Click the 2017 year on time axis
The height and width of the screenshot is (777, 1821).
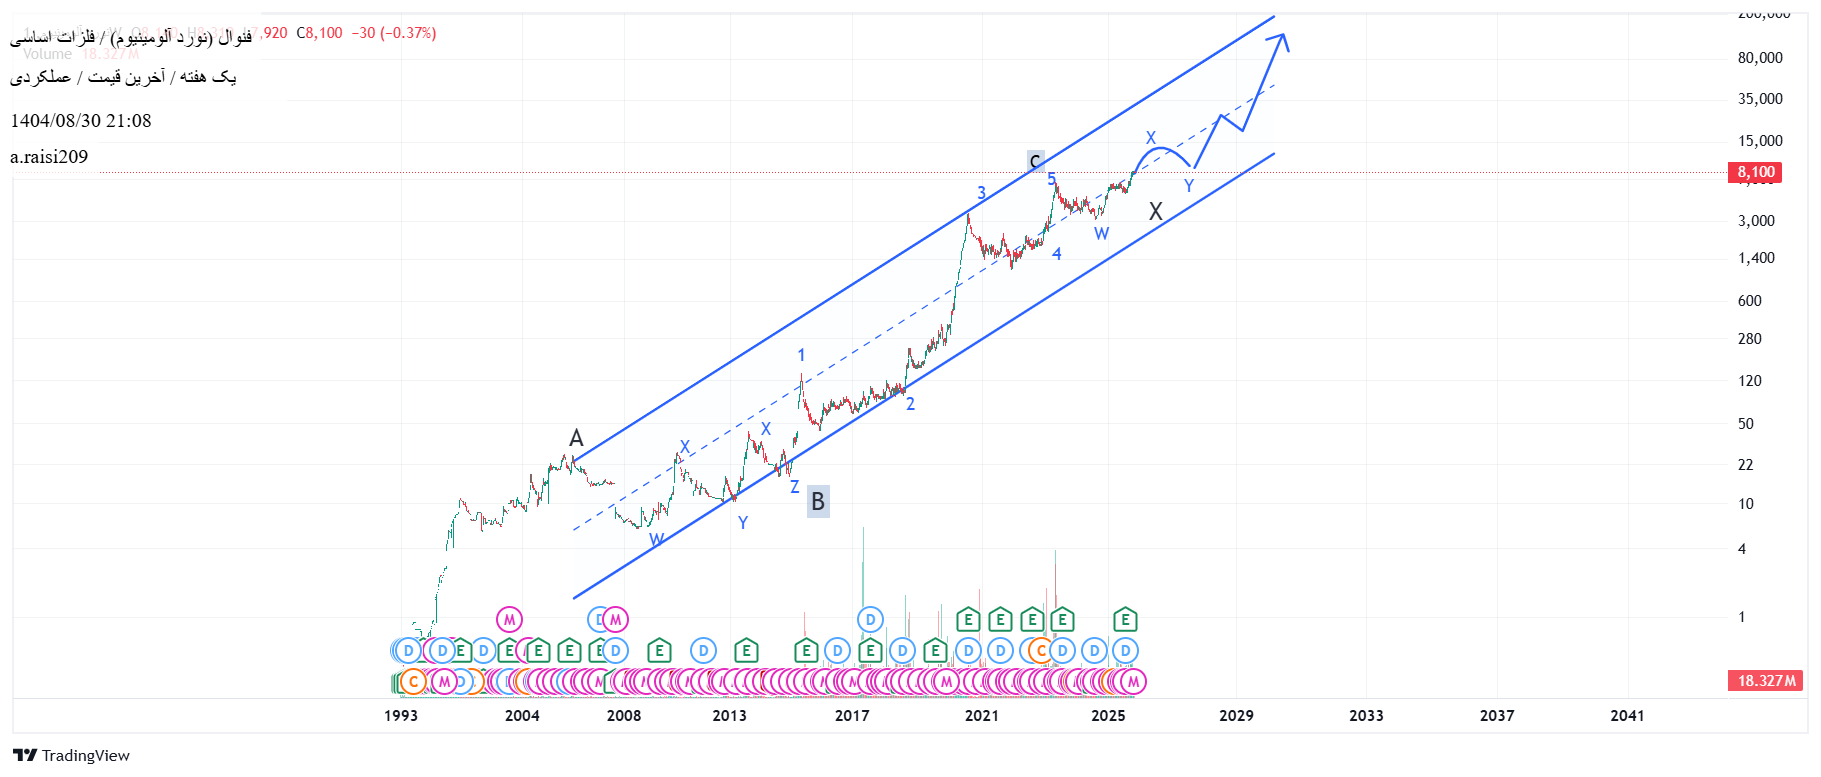coord(852,715)
